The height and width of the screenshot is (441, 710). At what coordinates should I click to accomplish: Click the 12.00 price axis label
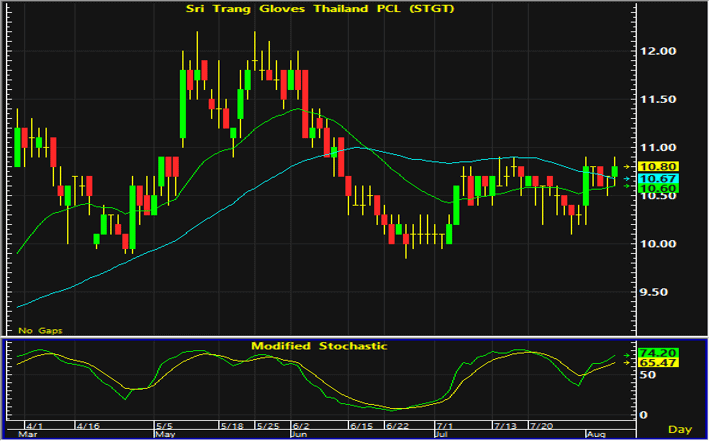pyautogui.click(x=658, y=51)
